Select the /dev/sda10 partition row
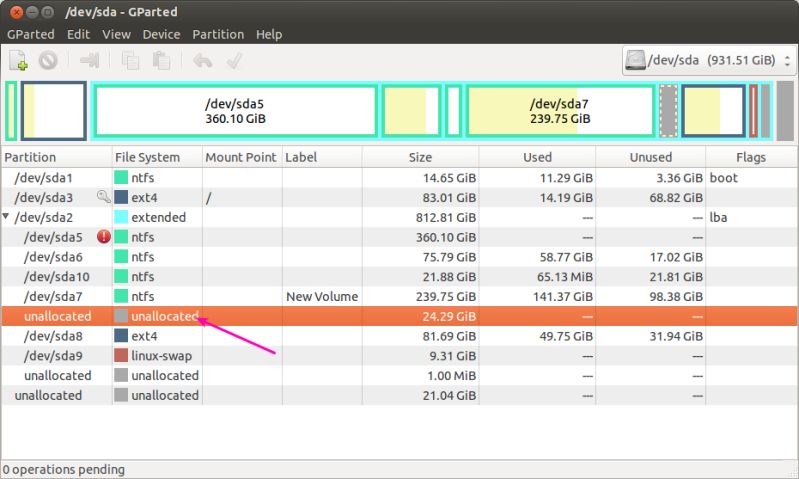The height and width of the screenshot is (479, 799). tap(400, 277)
